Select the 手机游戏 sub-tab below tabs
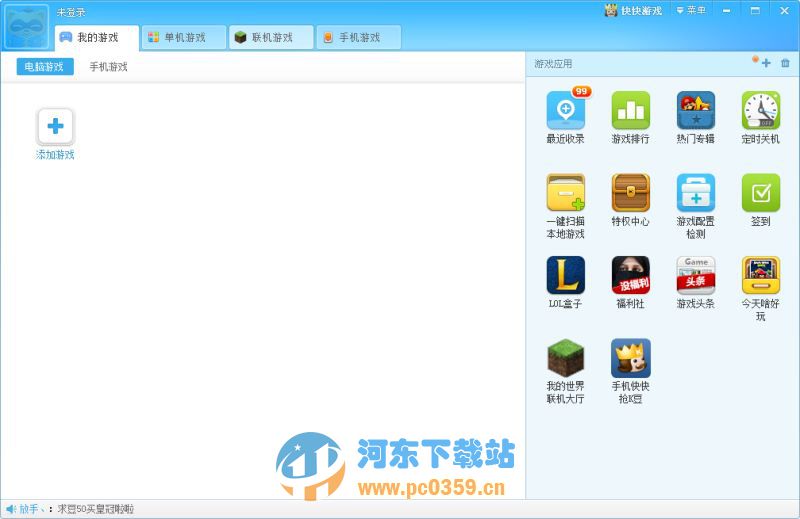 point(108,67)
